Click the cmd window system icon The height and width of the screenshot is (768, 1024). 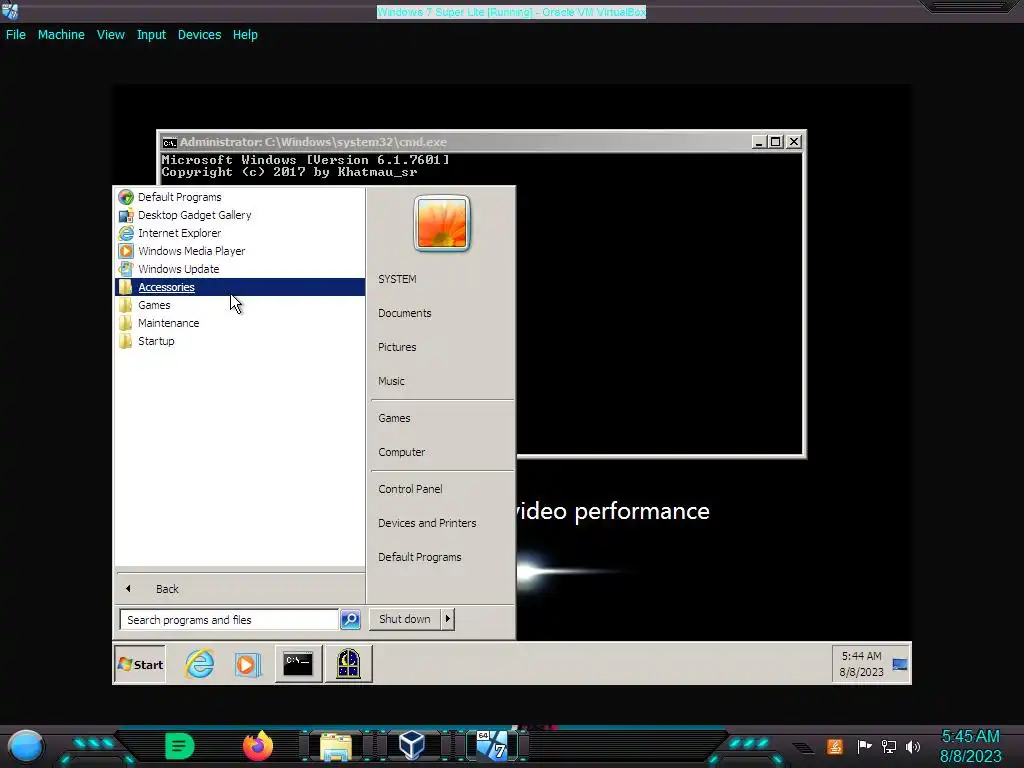click(170, 142)
